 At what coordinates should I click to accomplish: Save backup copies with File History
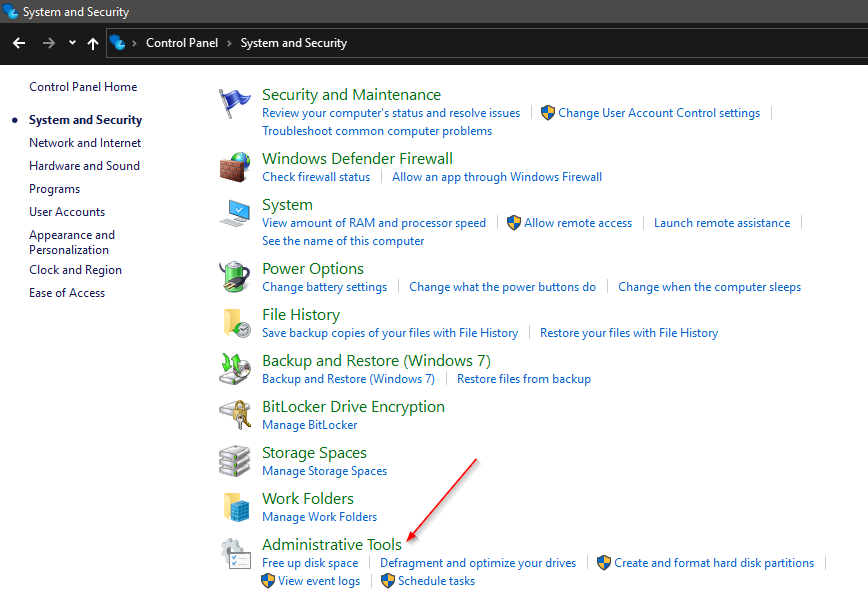coord(390,333)
